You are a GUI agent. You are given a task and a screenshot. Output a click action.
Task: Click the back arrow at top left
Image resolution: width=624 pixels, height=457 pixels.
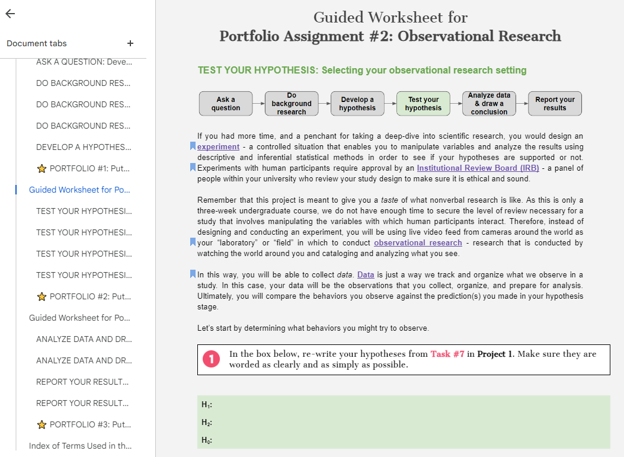pyautogui.click(x=11, y=14)
